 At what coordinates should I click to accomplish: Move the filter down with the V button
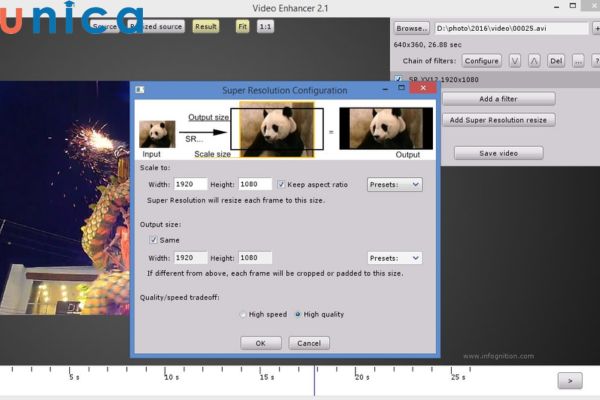515,61
